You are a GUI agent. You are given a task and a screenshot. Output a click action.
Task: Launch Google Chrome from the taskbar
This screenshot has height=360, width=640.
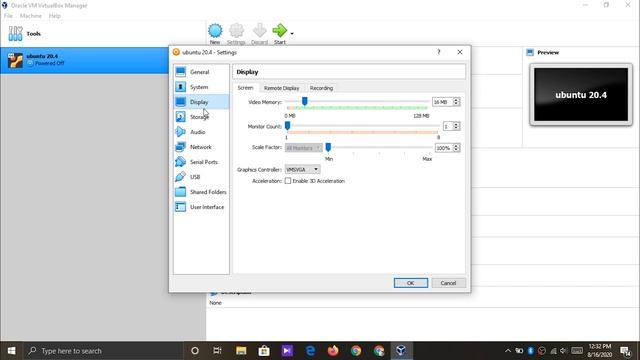click(x=356, y=351)
